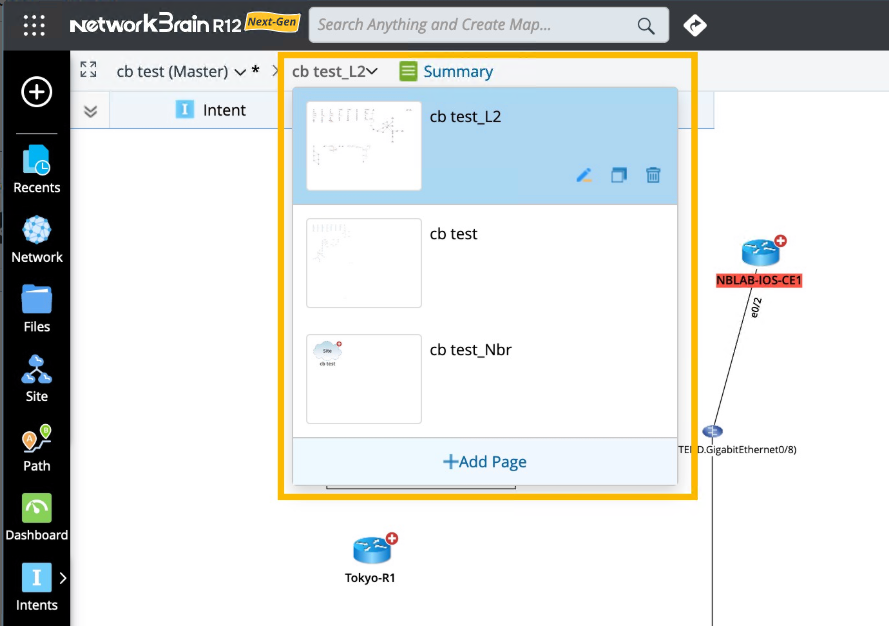Click the cb test_Nbr page thumbnail

[x=364, y=379]
